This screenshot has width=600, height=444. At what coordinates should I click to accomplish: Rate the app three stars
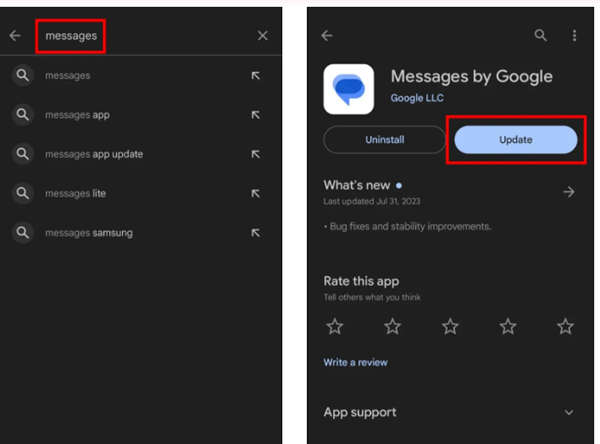point(450,326)
